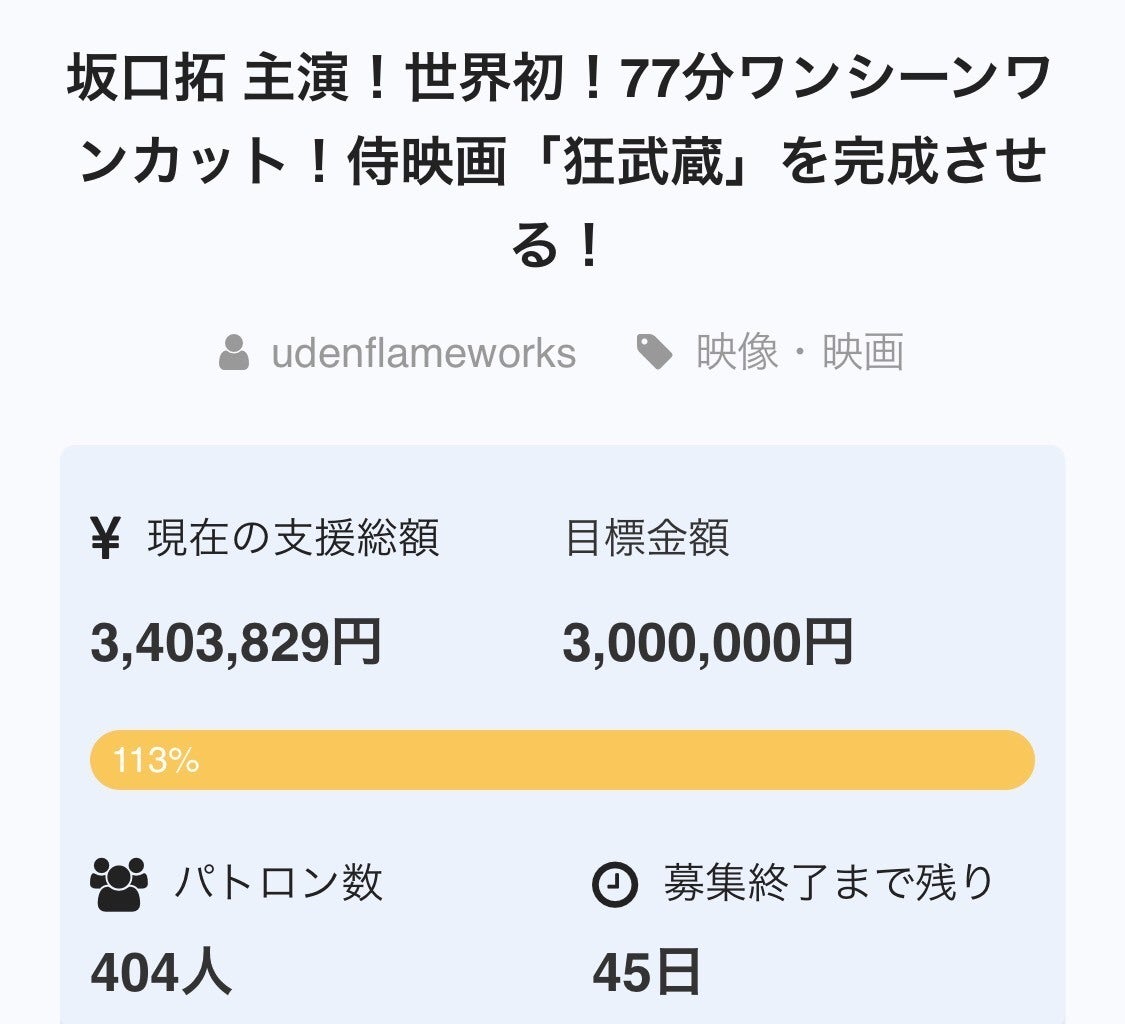
Task: Click the clock icon for remaining time
Action: coord(615,884)
